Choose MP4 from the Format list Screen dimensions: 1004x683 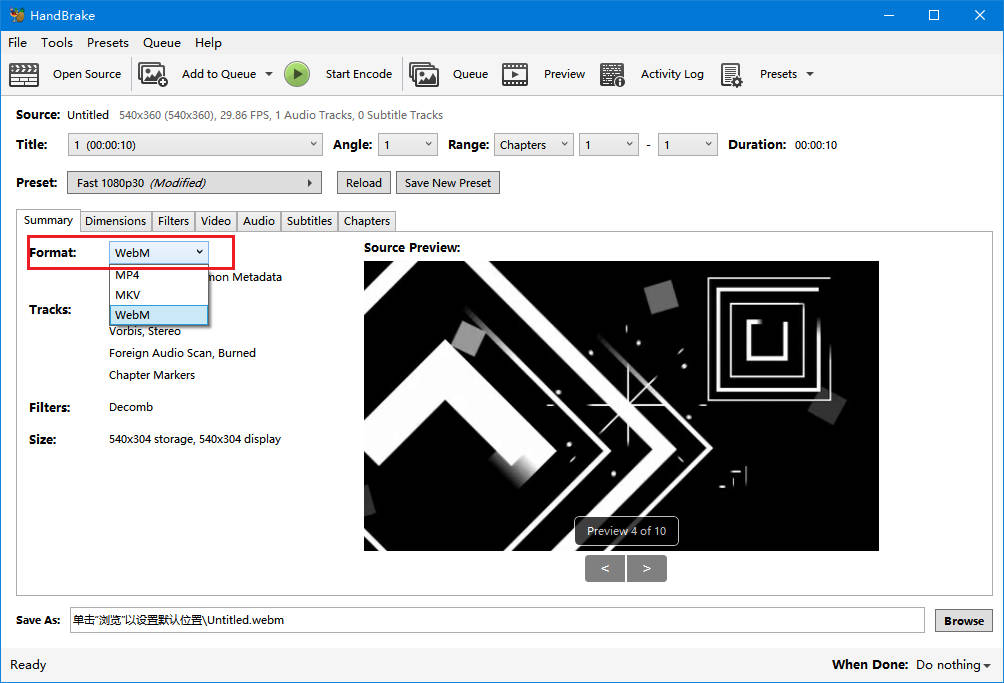(159, 275)
